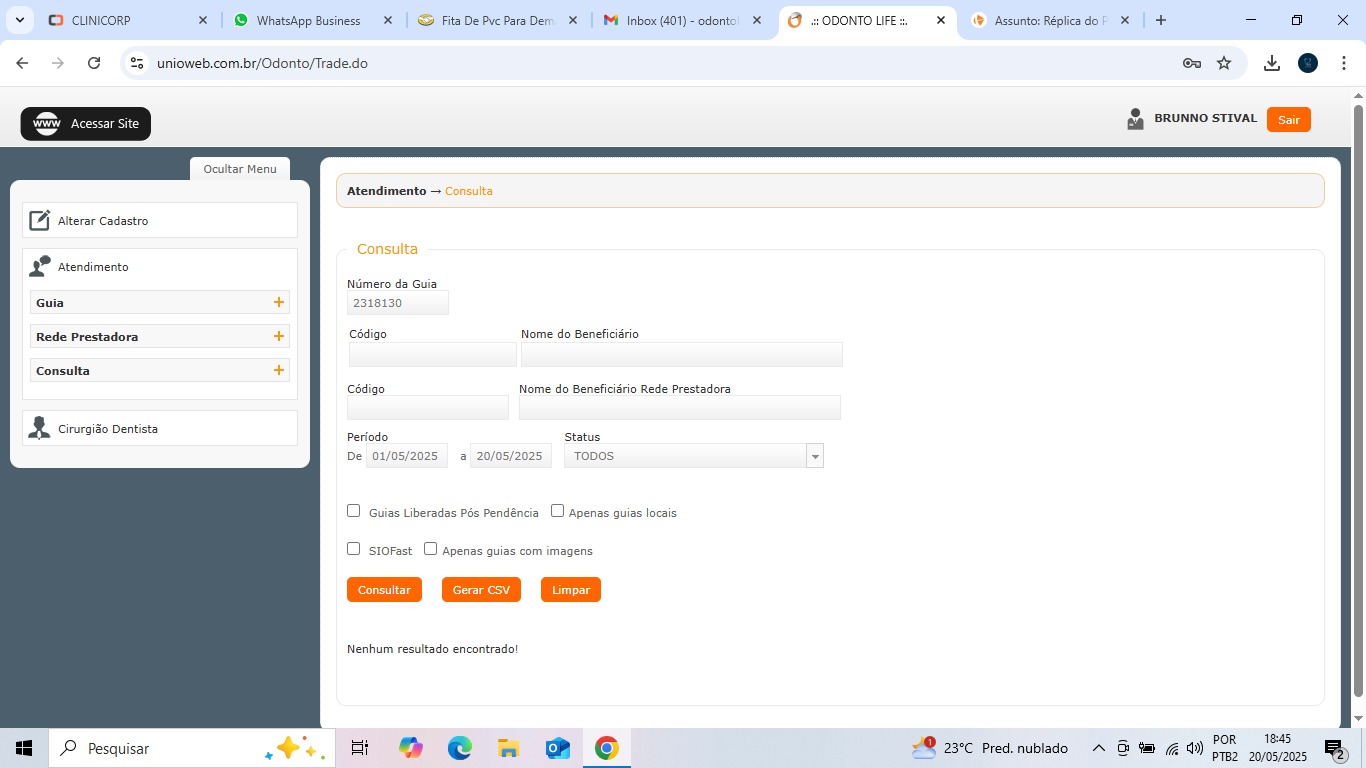Image resolution: width=1366 pixels, height=768 pixels.
Task: Click the browser address bar URL
Action: [x=262, y=63]
